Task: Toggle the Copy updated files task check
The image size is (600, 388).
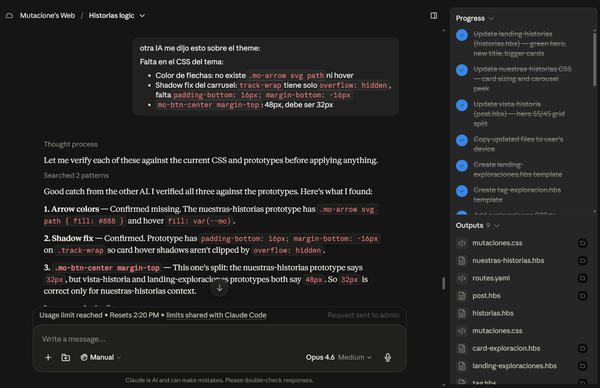Action: [x=462, y=140]
